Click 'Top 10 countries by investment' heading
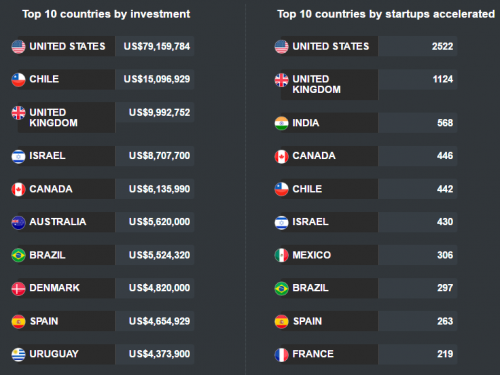This screenshot has height=375, width=500. click(x=106, y=14)
